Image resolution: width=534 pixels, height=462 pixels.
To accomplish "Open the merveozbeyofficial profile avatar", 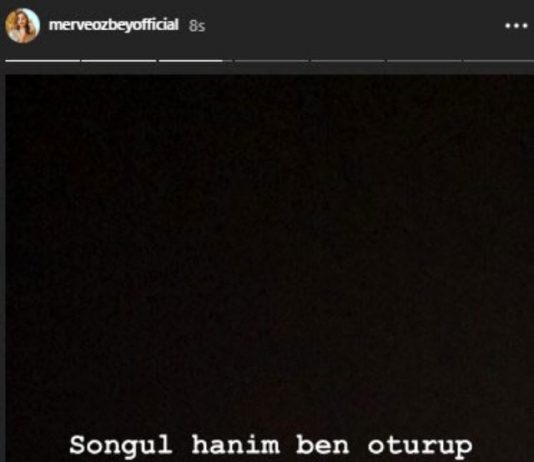I will tap(22, 26).
